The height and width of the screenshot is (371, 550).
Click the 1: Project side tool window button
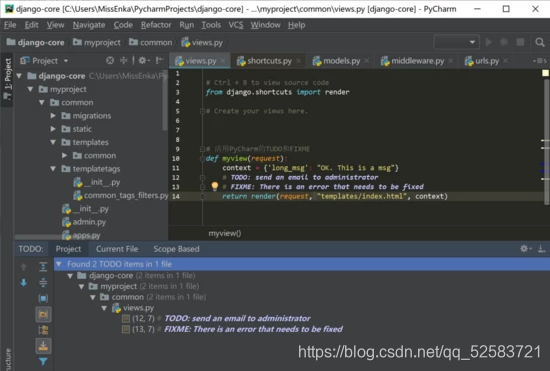[7, 79]
